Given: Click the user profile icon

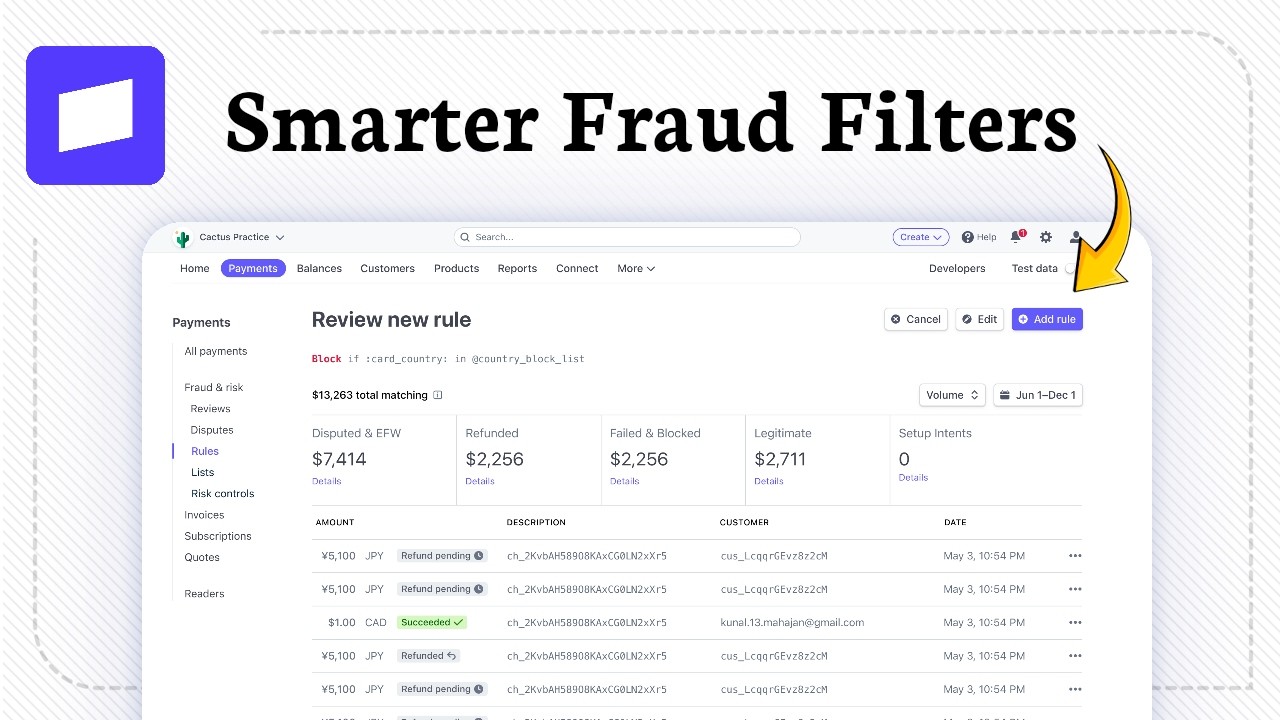Looking at the screenshot, I should pyautogui.click(x=1076, y=237).
